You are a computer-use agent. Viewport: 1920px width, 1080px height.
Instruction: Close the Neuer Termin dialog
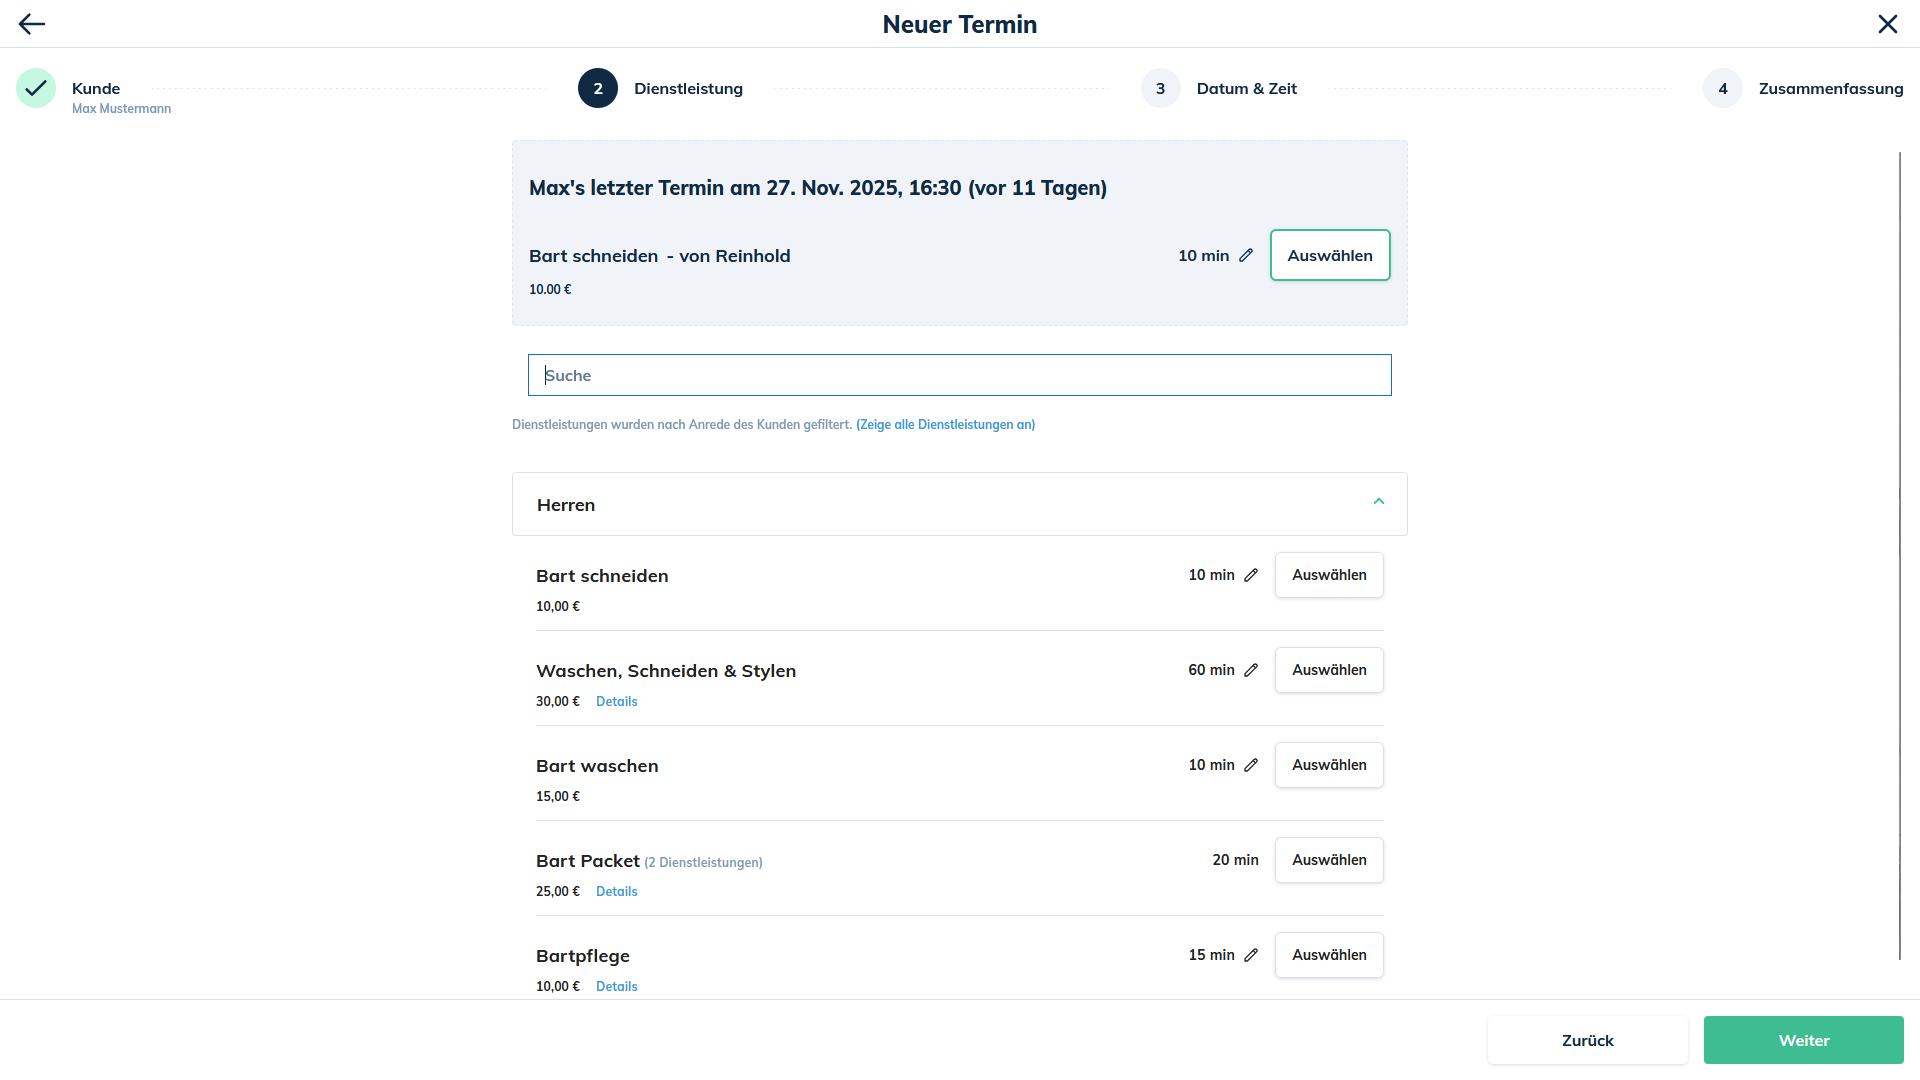tap(1887, 24)
